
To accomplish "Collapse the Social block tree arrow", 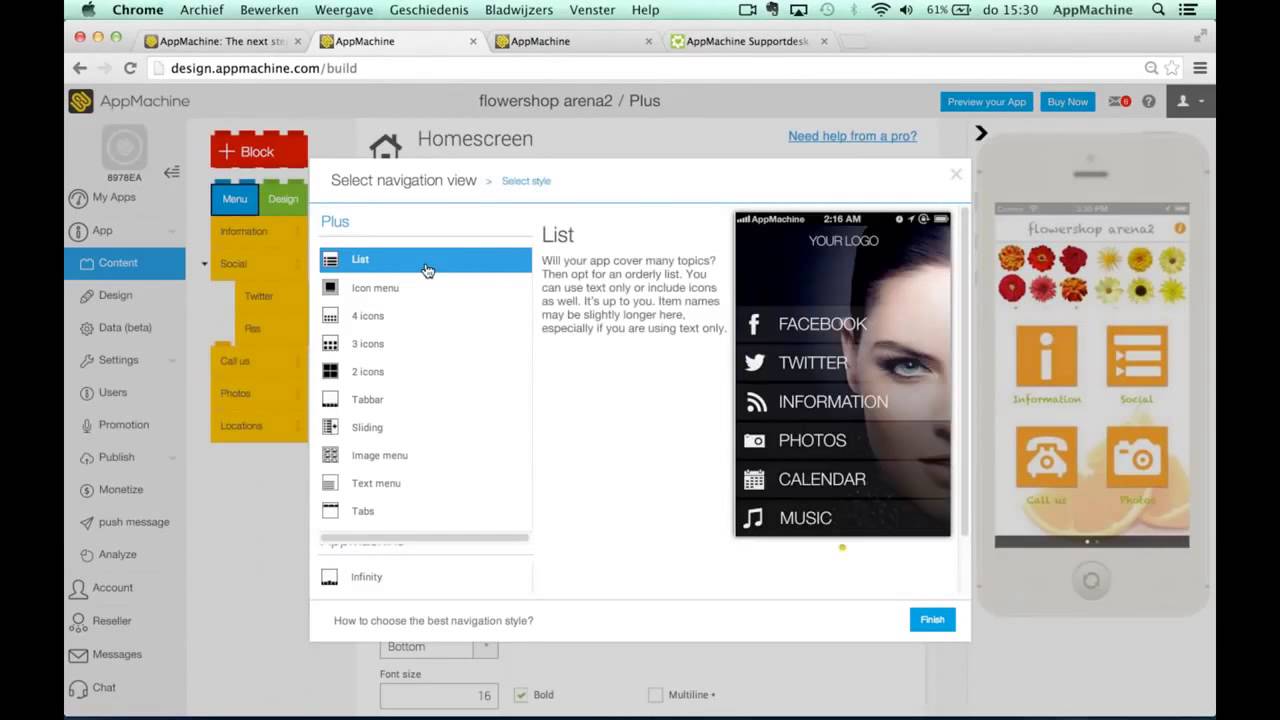I will 204,264.
